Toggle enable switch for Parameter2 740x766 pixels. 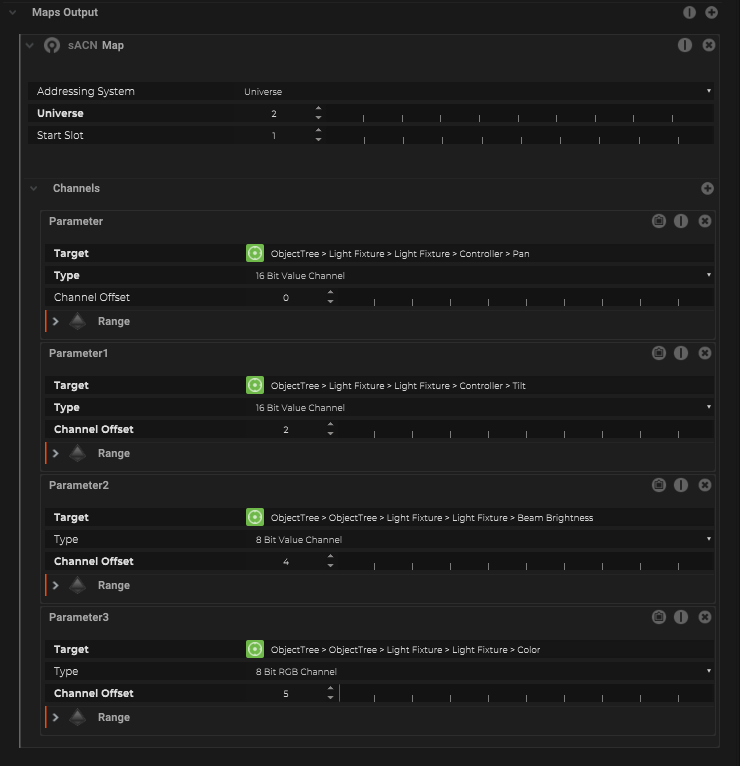pos(681,485)
